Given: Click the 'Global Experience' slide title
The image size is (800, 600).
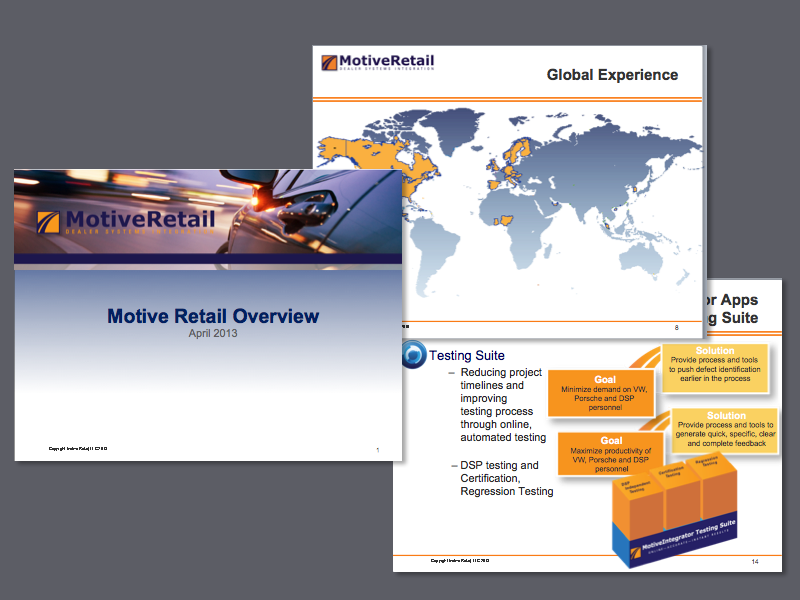Looking at the screenshot, I should [x=612, y=75].
